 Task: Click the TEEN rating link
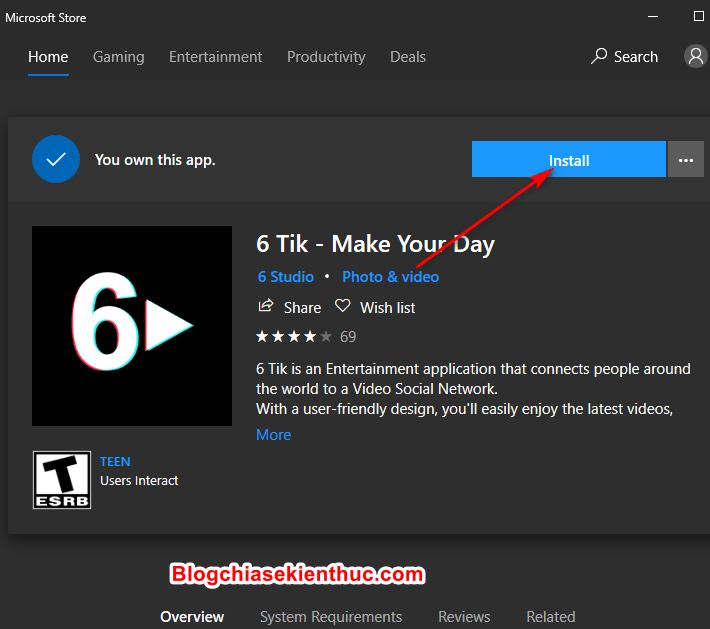tap(115, 461)
